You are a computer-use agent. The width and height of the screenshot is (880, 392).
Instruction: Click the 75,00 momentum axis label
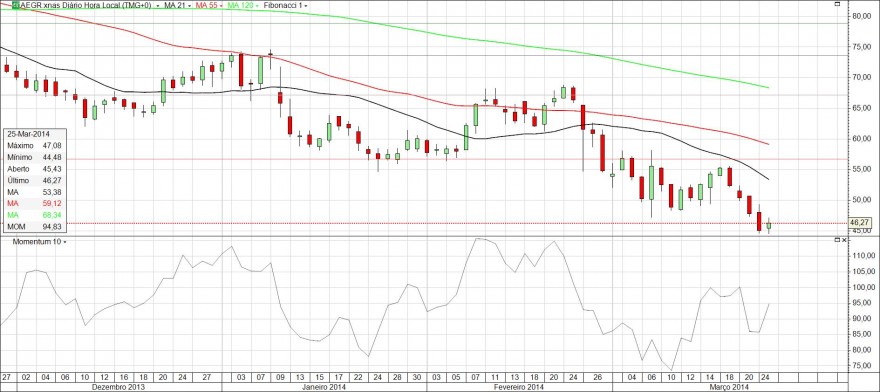tap(861, 365)
